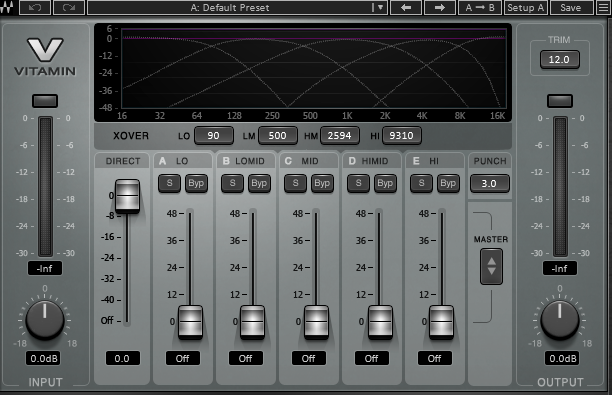This screenshot has height=395, width=612.
Task: Solo the D HIMID band
Action: point(358,183)
